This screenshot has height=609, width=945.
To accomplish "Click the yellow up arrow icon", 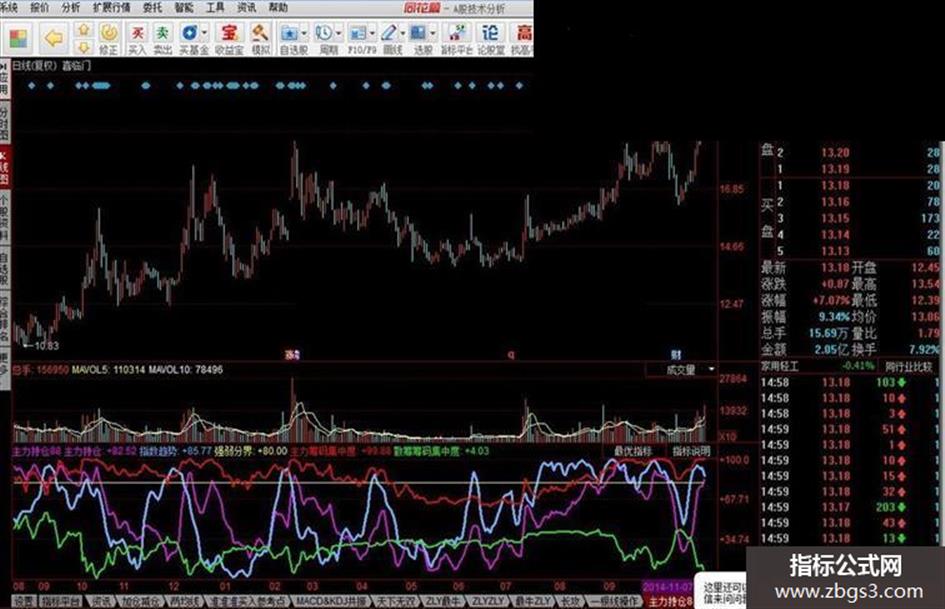I will 84,30.
